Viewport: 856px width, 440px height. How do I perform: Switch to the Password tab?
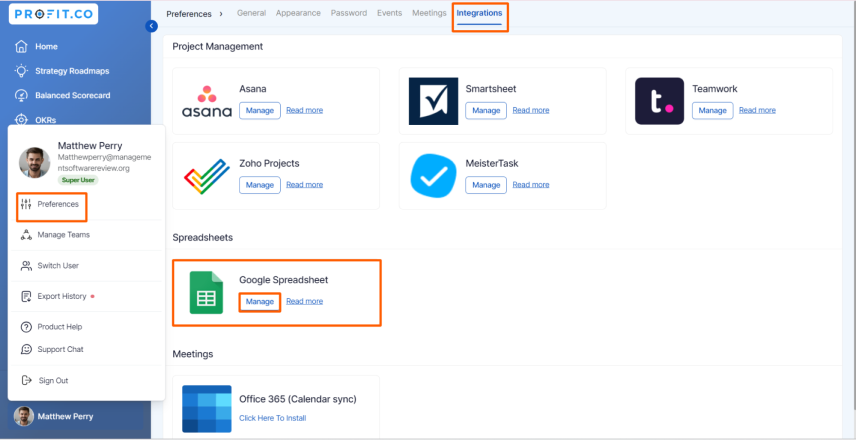coord(349,13)
